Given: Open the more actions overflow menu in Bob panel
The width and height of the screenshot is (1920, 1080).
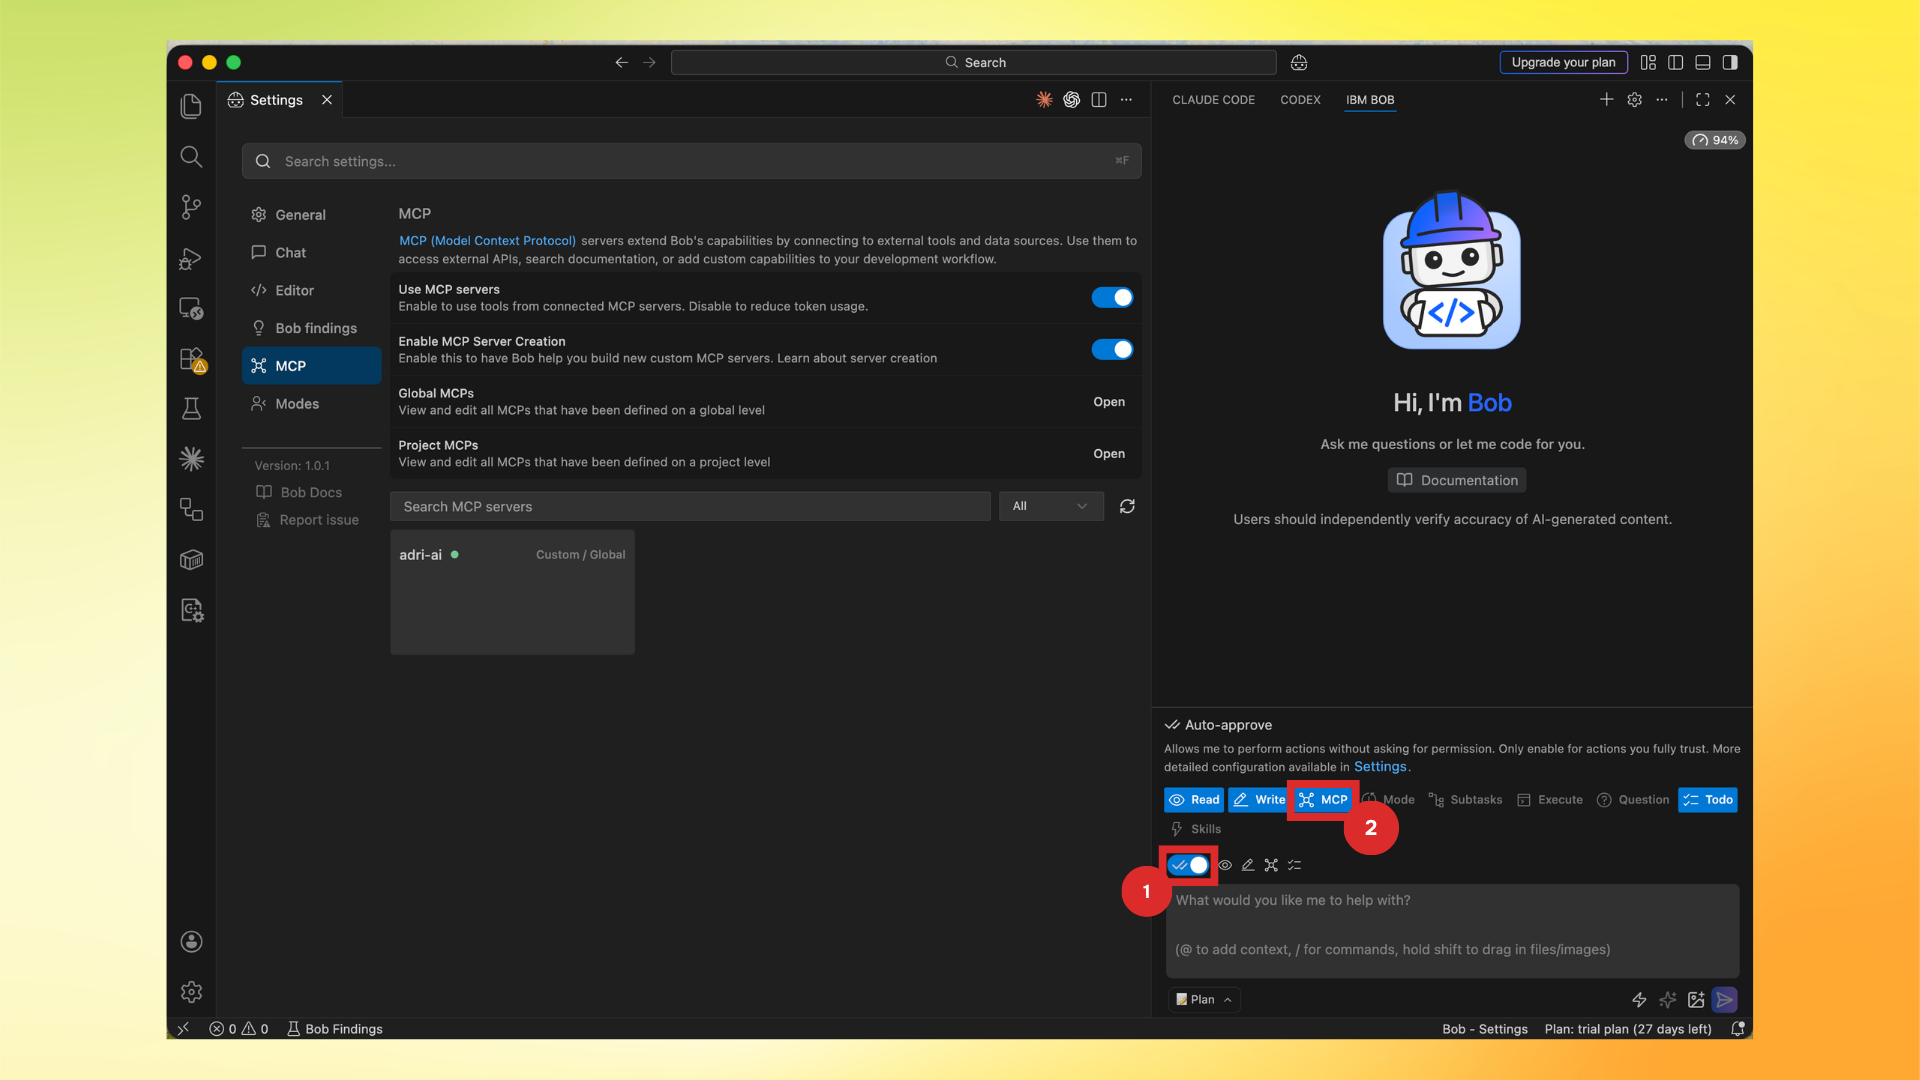Looking at the screenshot, I should click(1662, 100).
